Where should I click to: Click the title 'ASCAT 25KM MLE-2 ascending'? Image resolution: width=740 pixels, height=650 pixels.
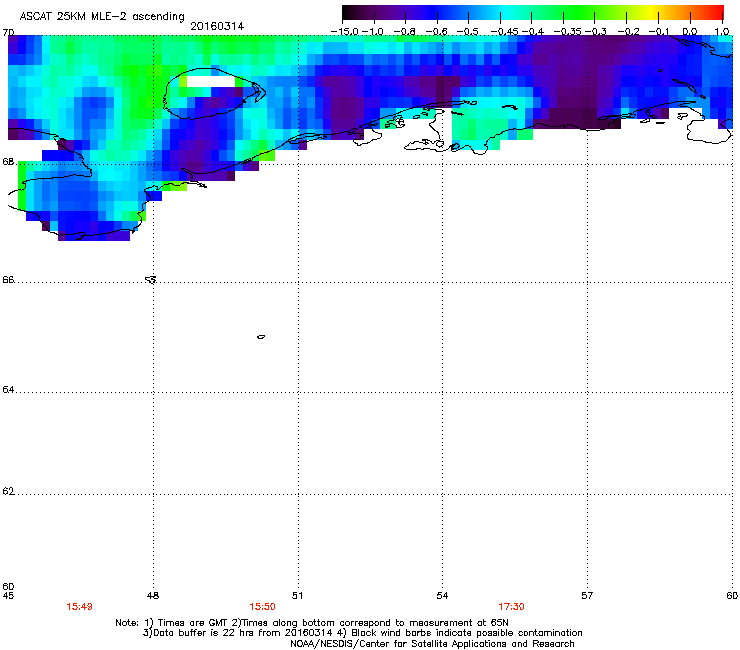[102, 17]
